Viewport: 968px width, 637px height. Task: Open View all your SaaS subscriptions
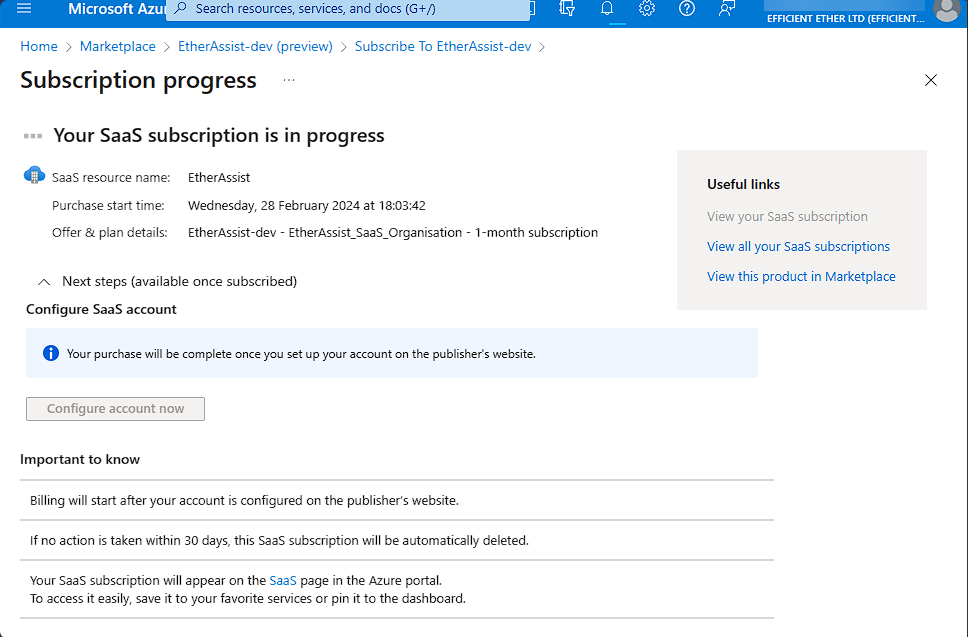click(798, 246)
